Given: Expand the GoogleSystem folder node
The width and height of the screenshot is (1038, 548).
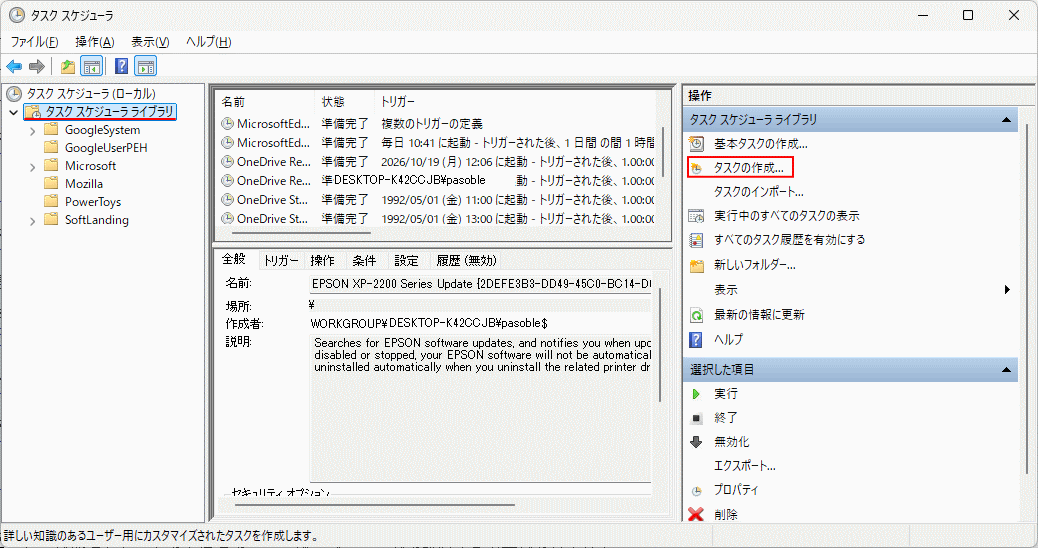Looking at the screenshot, I should tap(32, 131).
